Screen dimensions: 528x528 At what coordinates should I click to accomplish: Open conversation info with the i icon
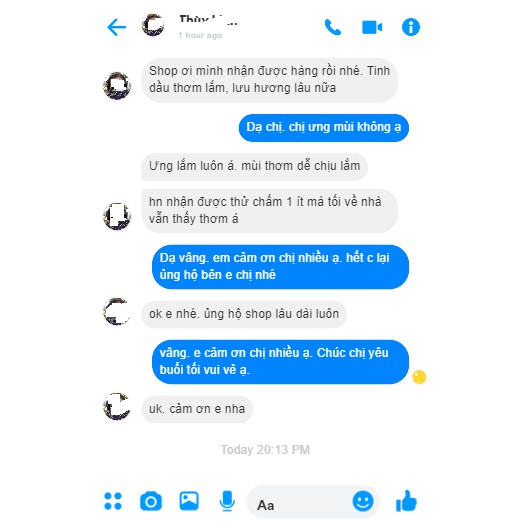411,27
